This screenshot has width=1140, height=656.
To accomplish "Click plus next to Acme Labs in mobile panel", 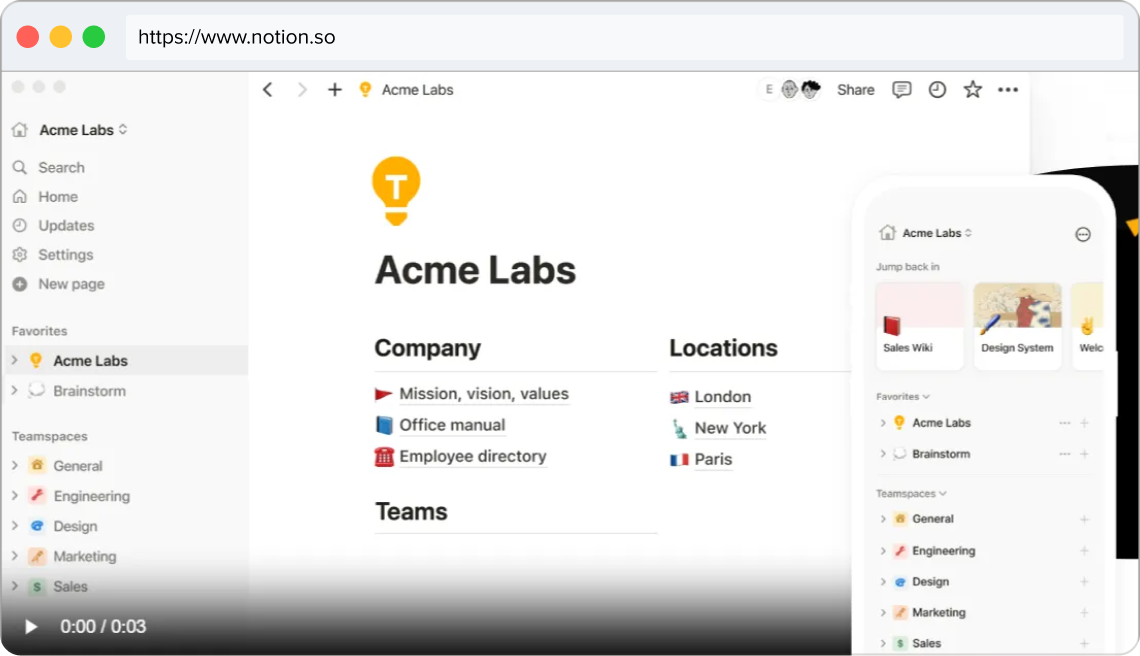I will click(x=1084, y=423).
